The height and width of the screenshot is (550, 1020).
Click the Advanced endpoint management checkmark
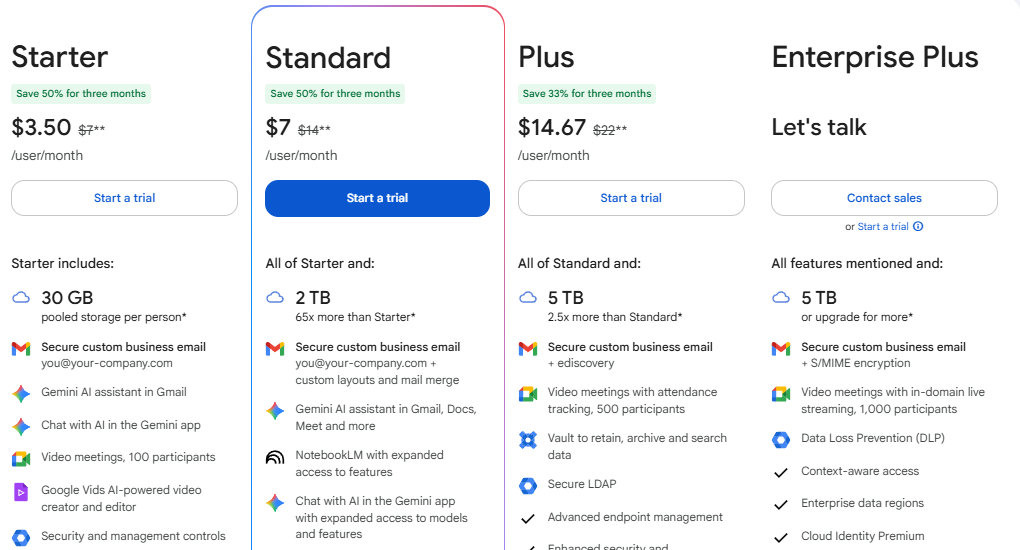528,518
